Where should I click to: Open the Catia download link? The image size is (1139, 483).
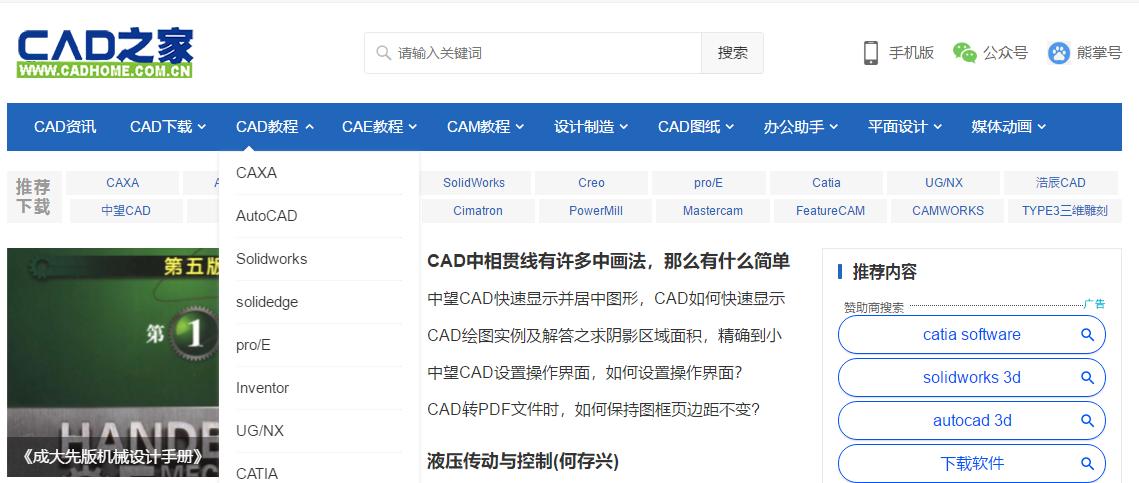[x=826, y=183]
